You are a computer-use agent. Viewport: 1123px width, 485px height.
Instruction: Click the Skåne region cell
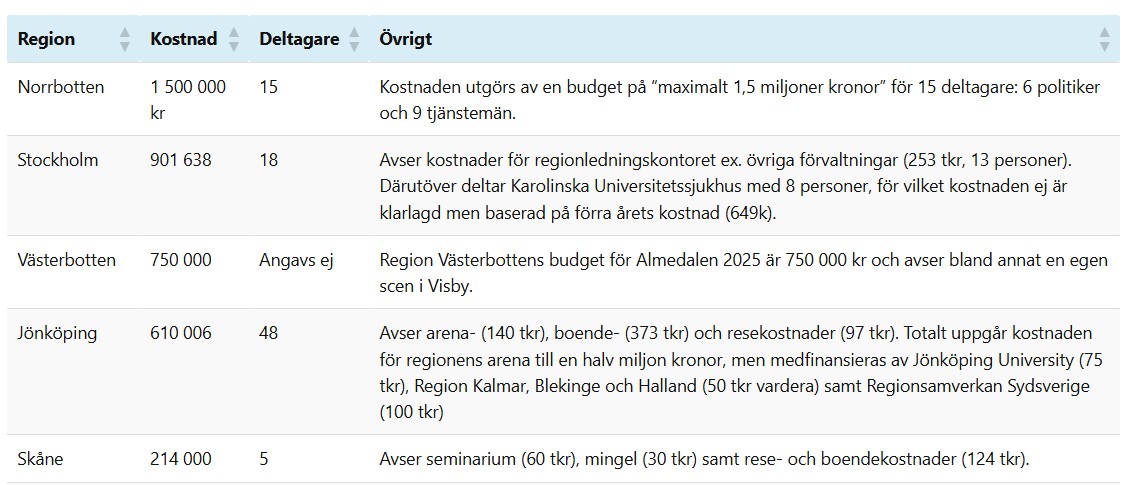(x=42, y=459)
